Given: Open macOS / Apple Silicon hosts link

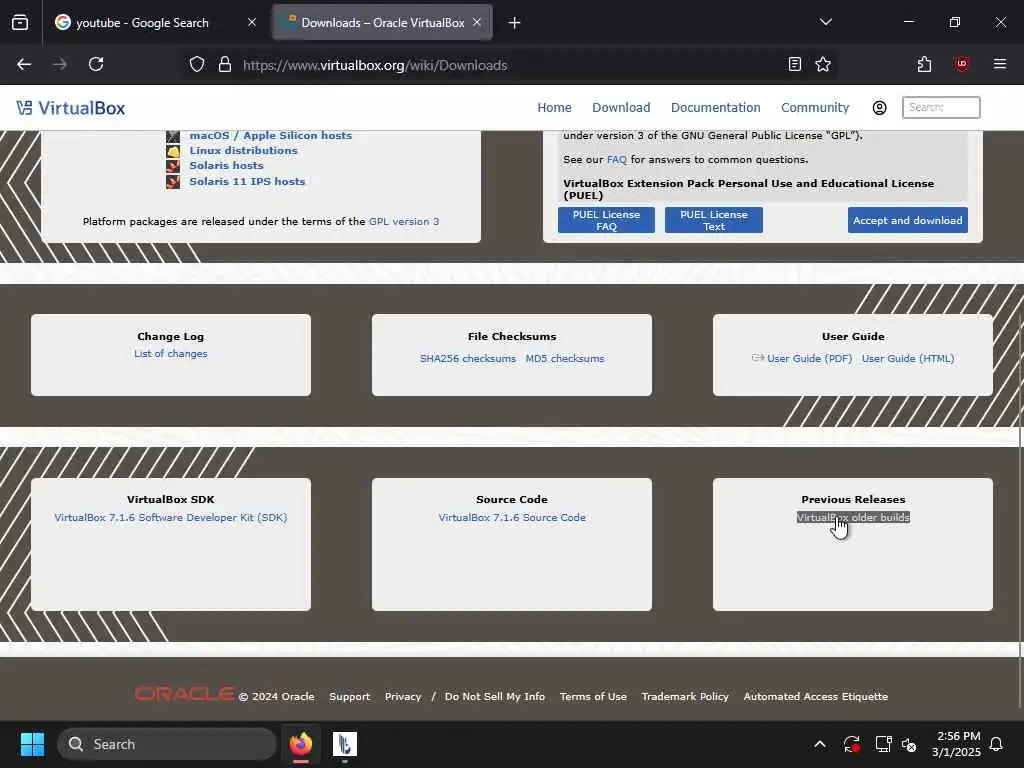Looking at the screenshot, I should point(270,135).
